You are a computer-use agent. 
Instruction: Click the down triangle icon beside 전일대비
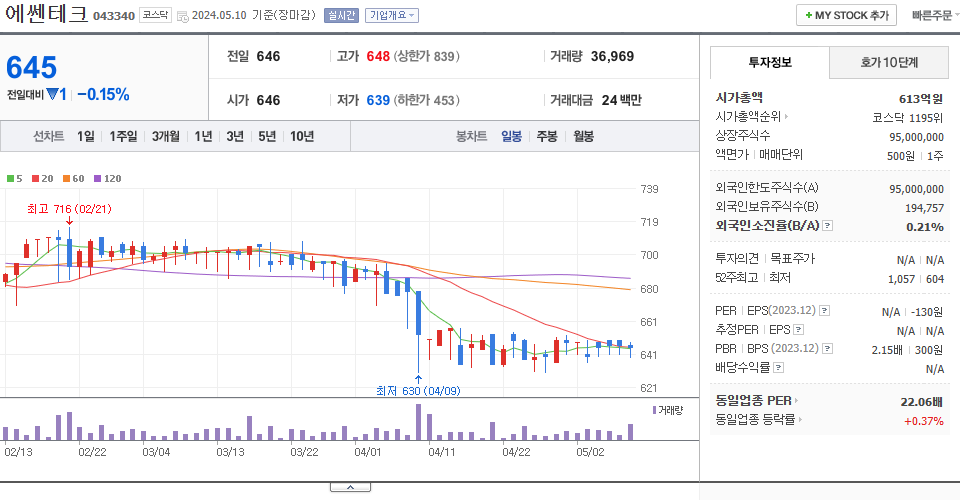coord(52,94)
